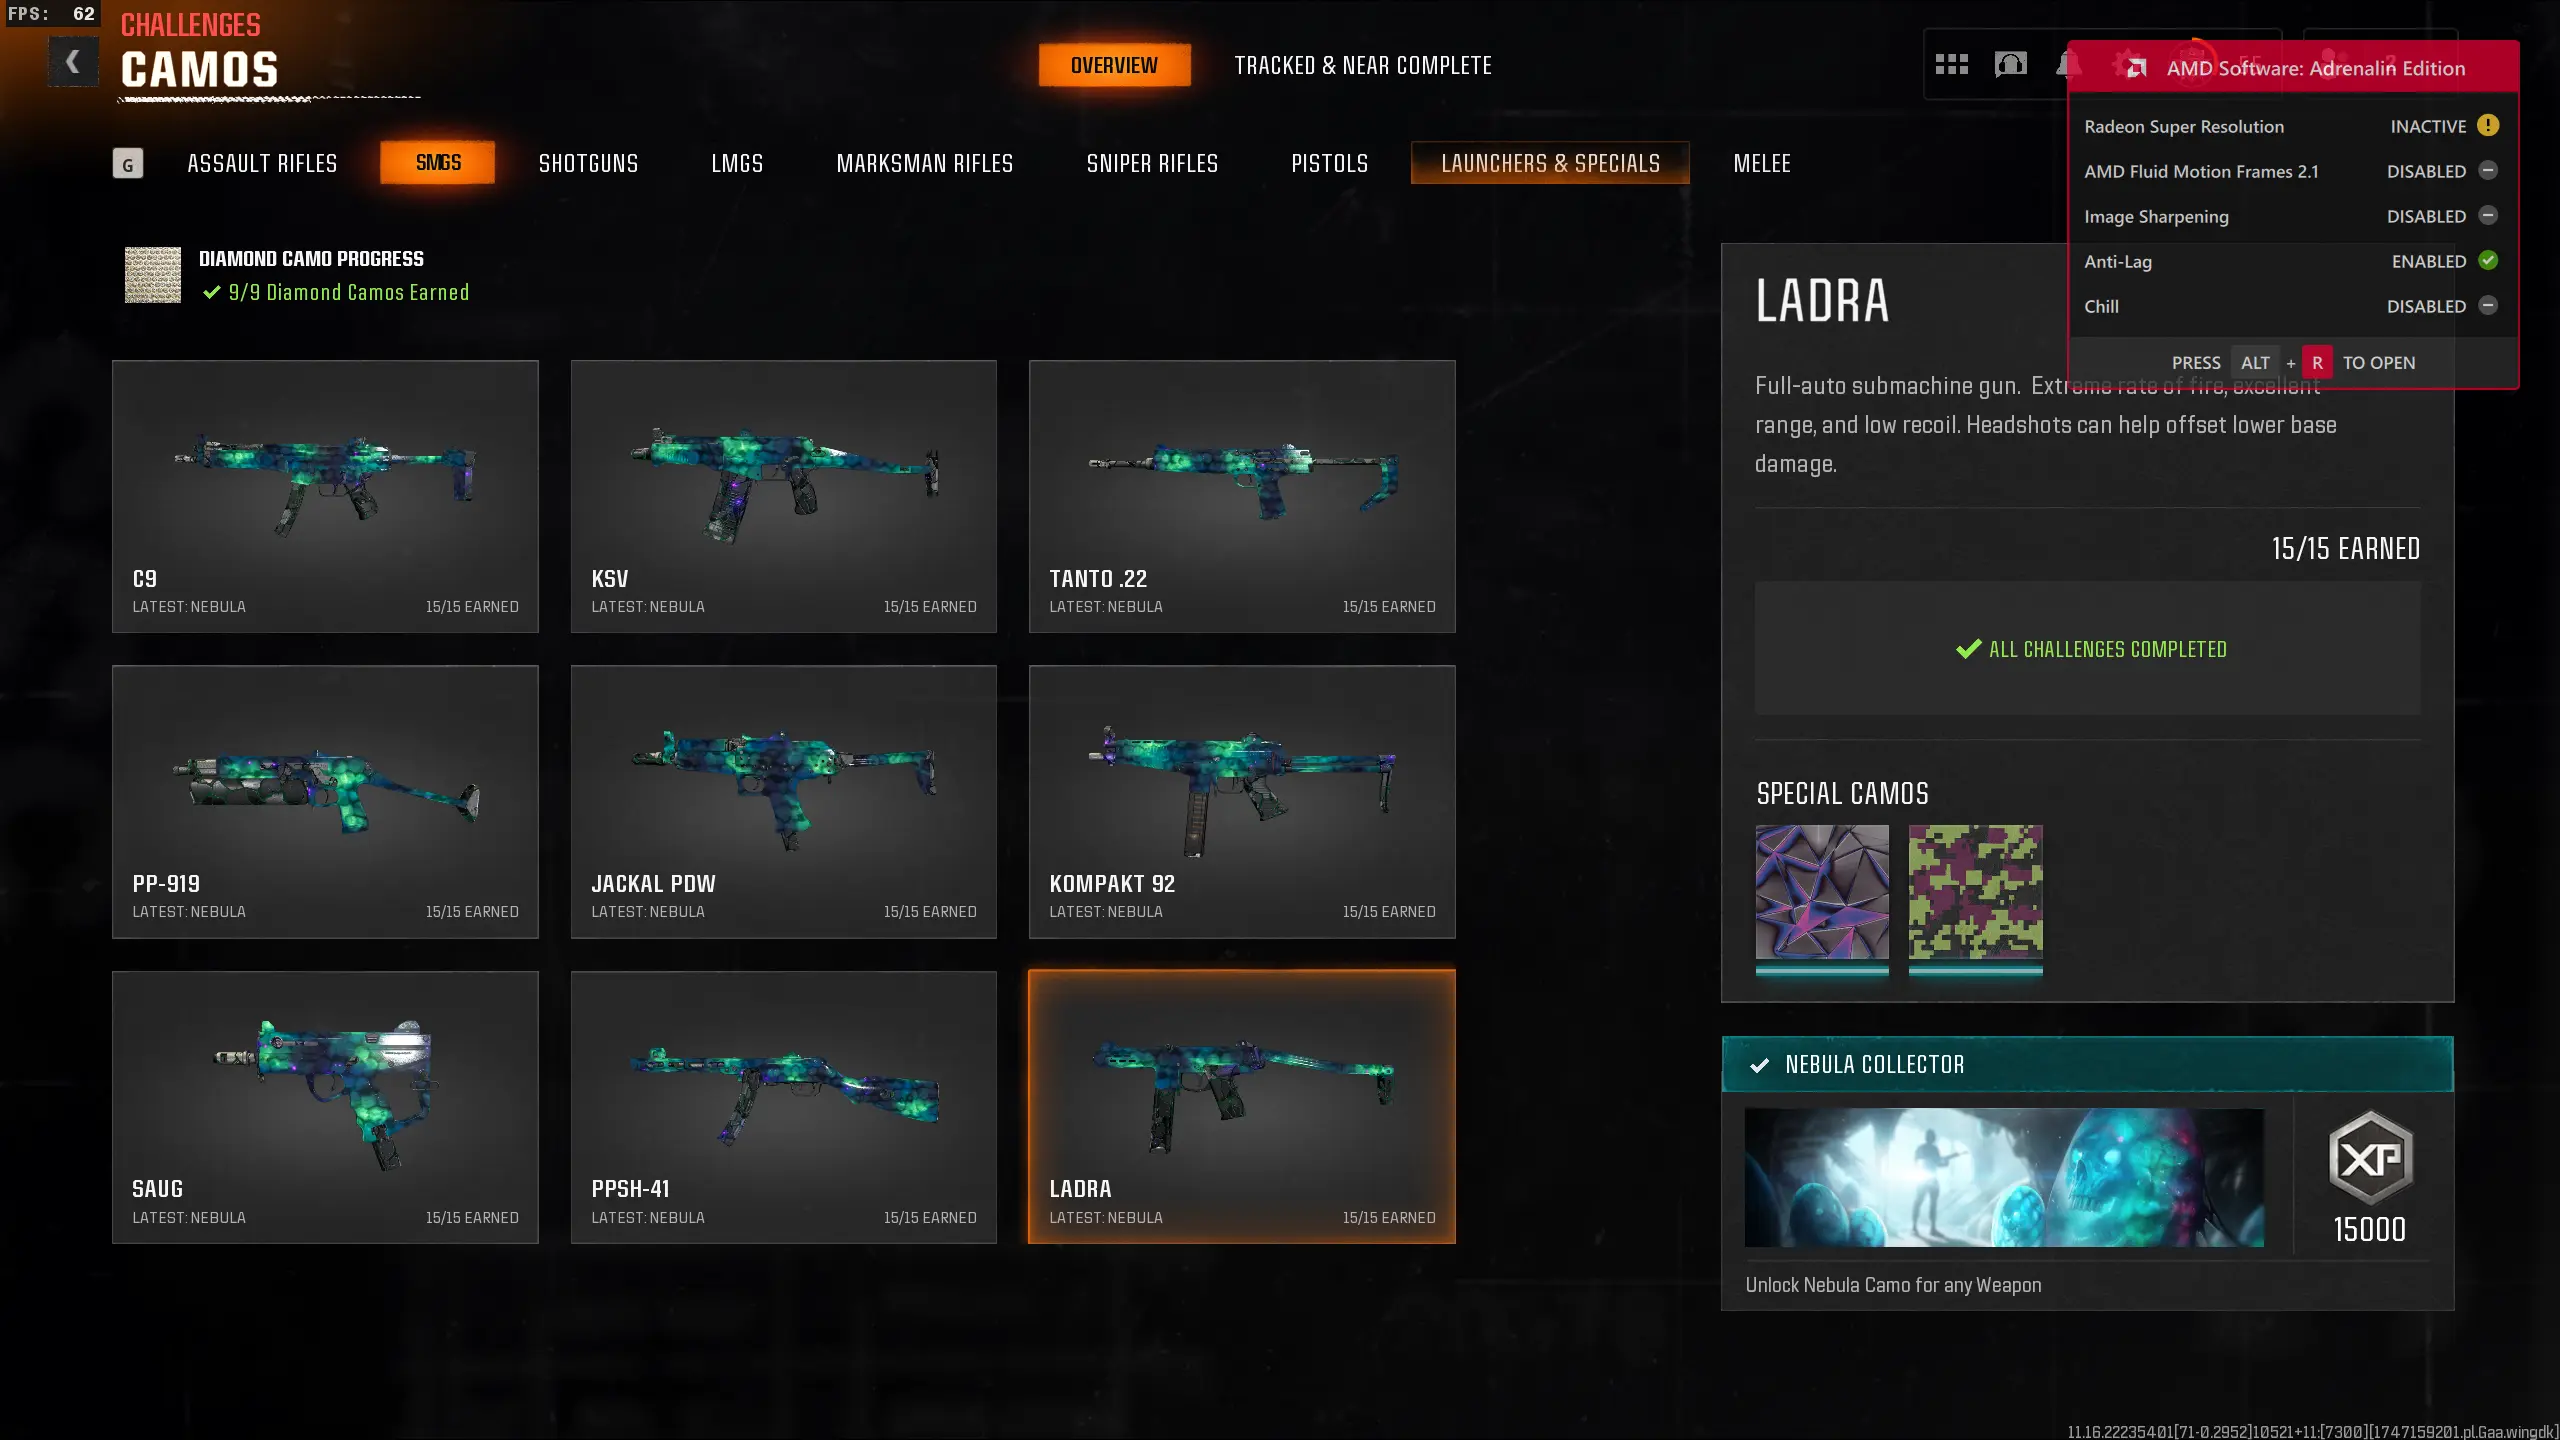
Task: Click the XP reward hexagon icon
Action: 2370,1158
